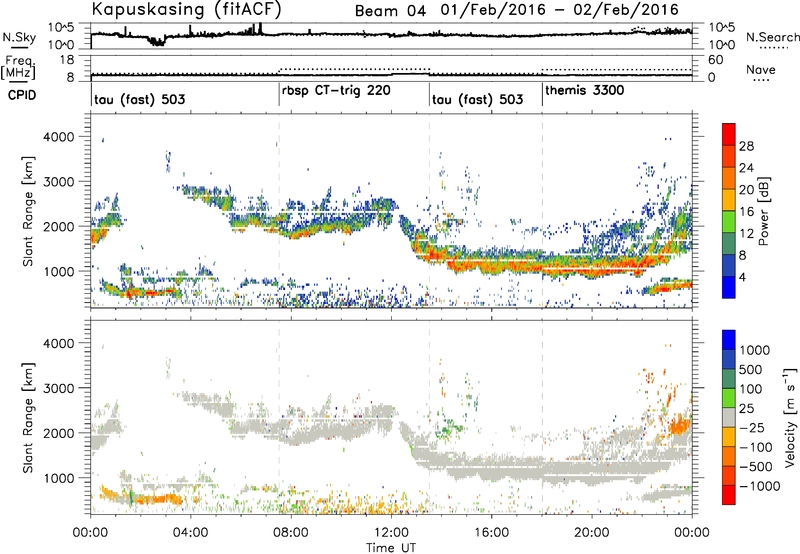Click the 'Power [dB]' colorbar title
The width and height of the screenshot is (800, 554).
(764, 211)
